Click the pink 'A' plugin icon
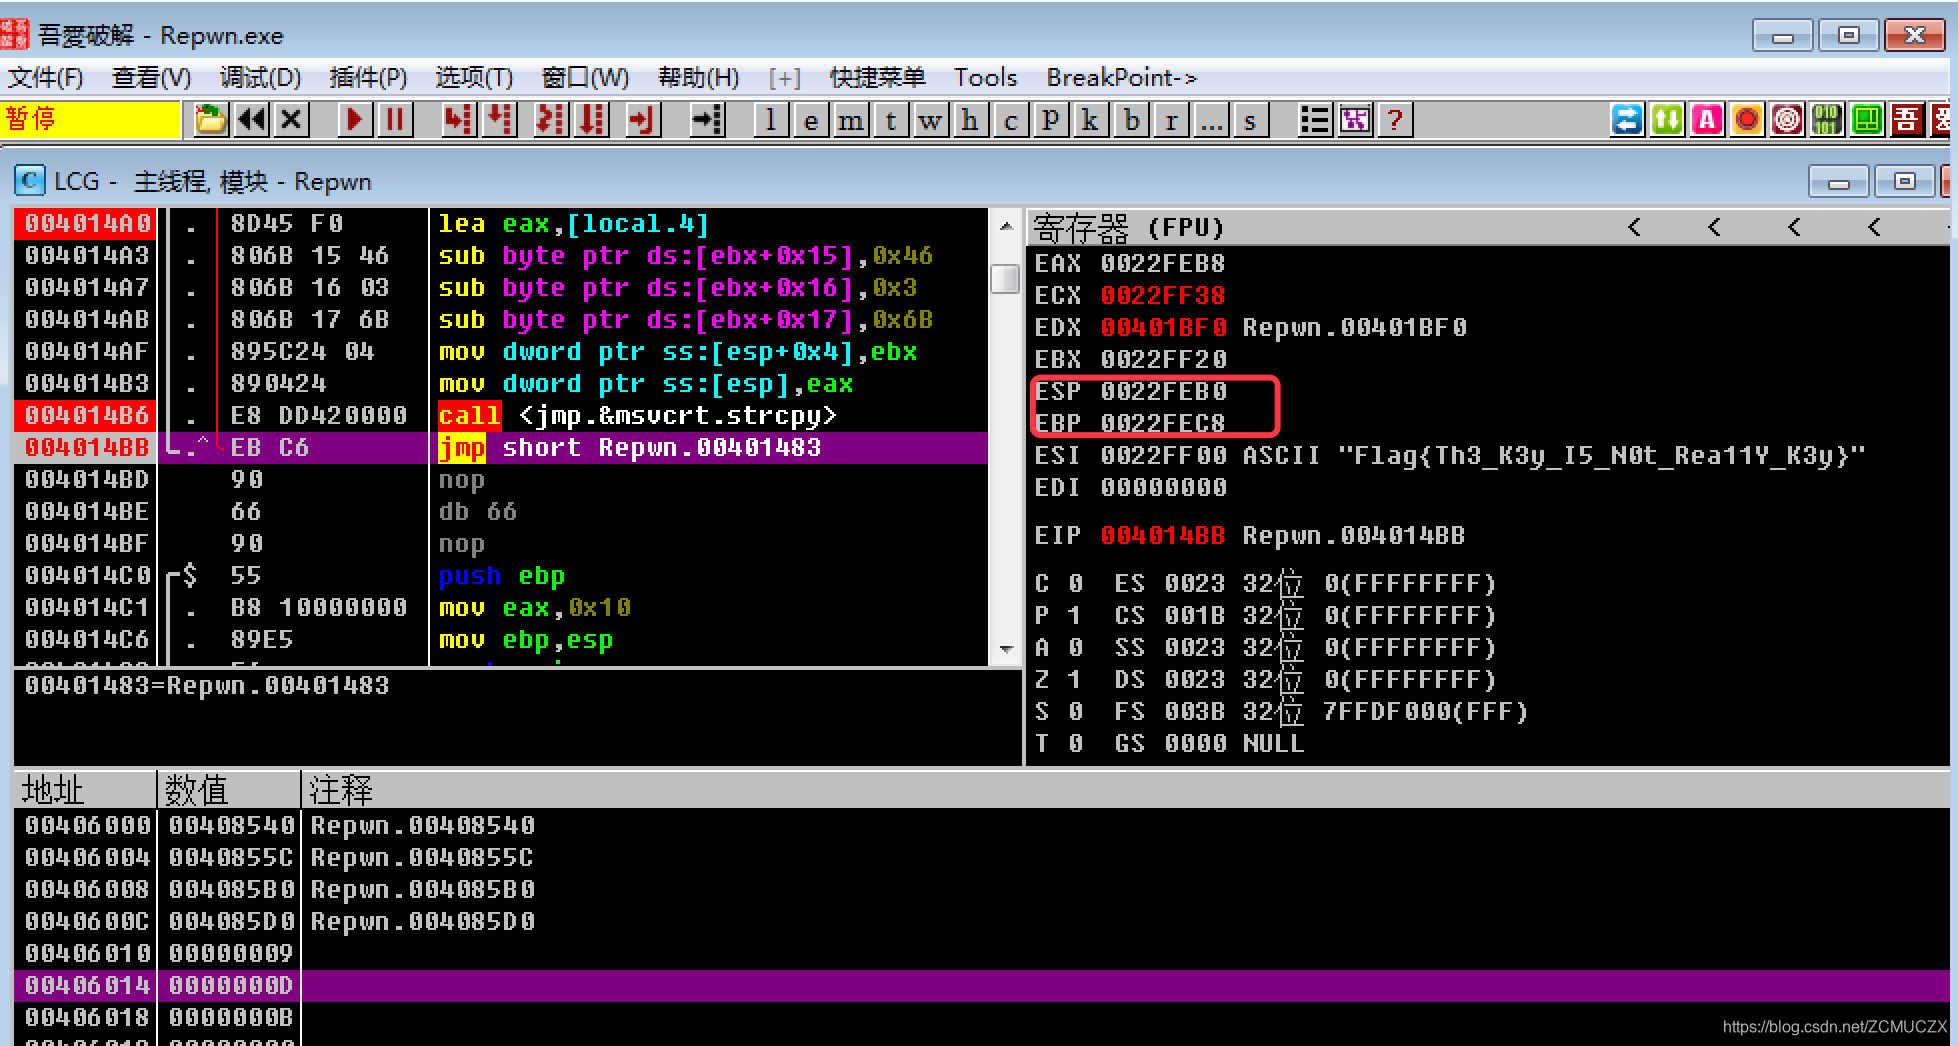1958x1046 pixels. click(1707, 120)
